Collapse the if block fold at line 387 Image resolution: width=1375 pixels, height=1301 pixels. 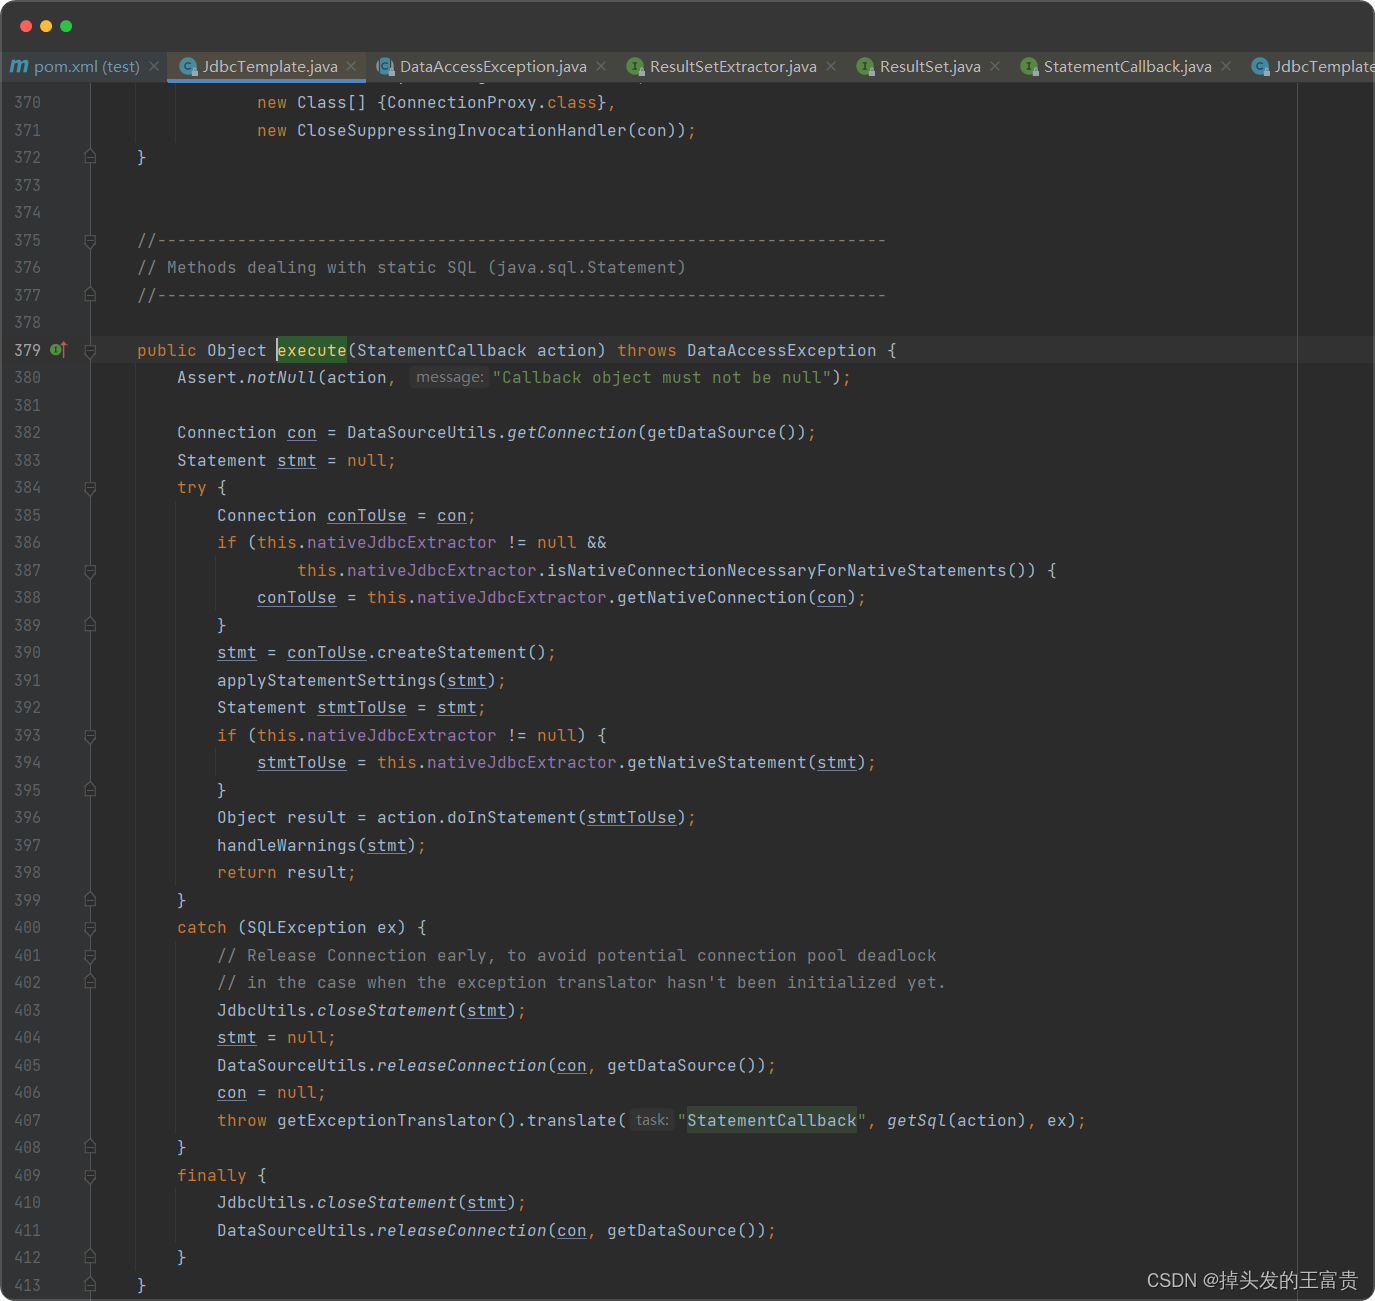[x=90, y=571]
